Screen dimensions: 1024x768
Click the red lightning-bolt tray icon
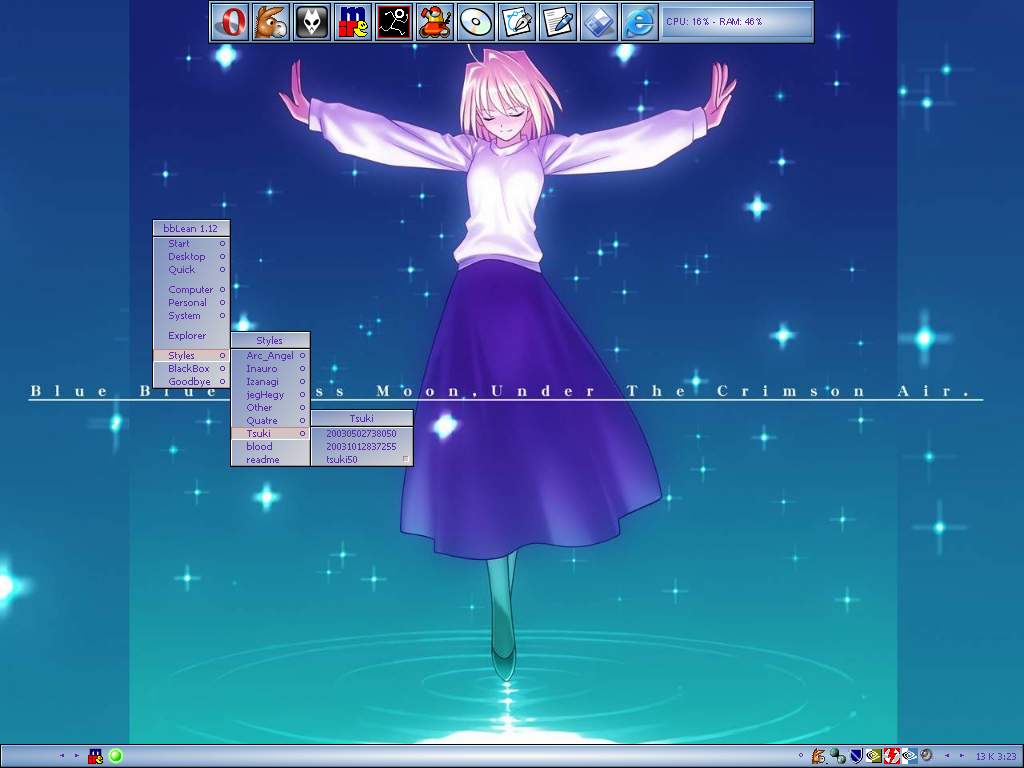click(x=891, y=756)
